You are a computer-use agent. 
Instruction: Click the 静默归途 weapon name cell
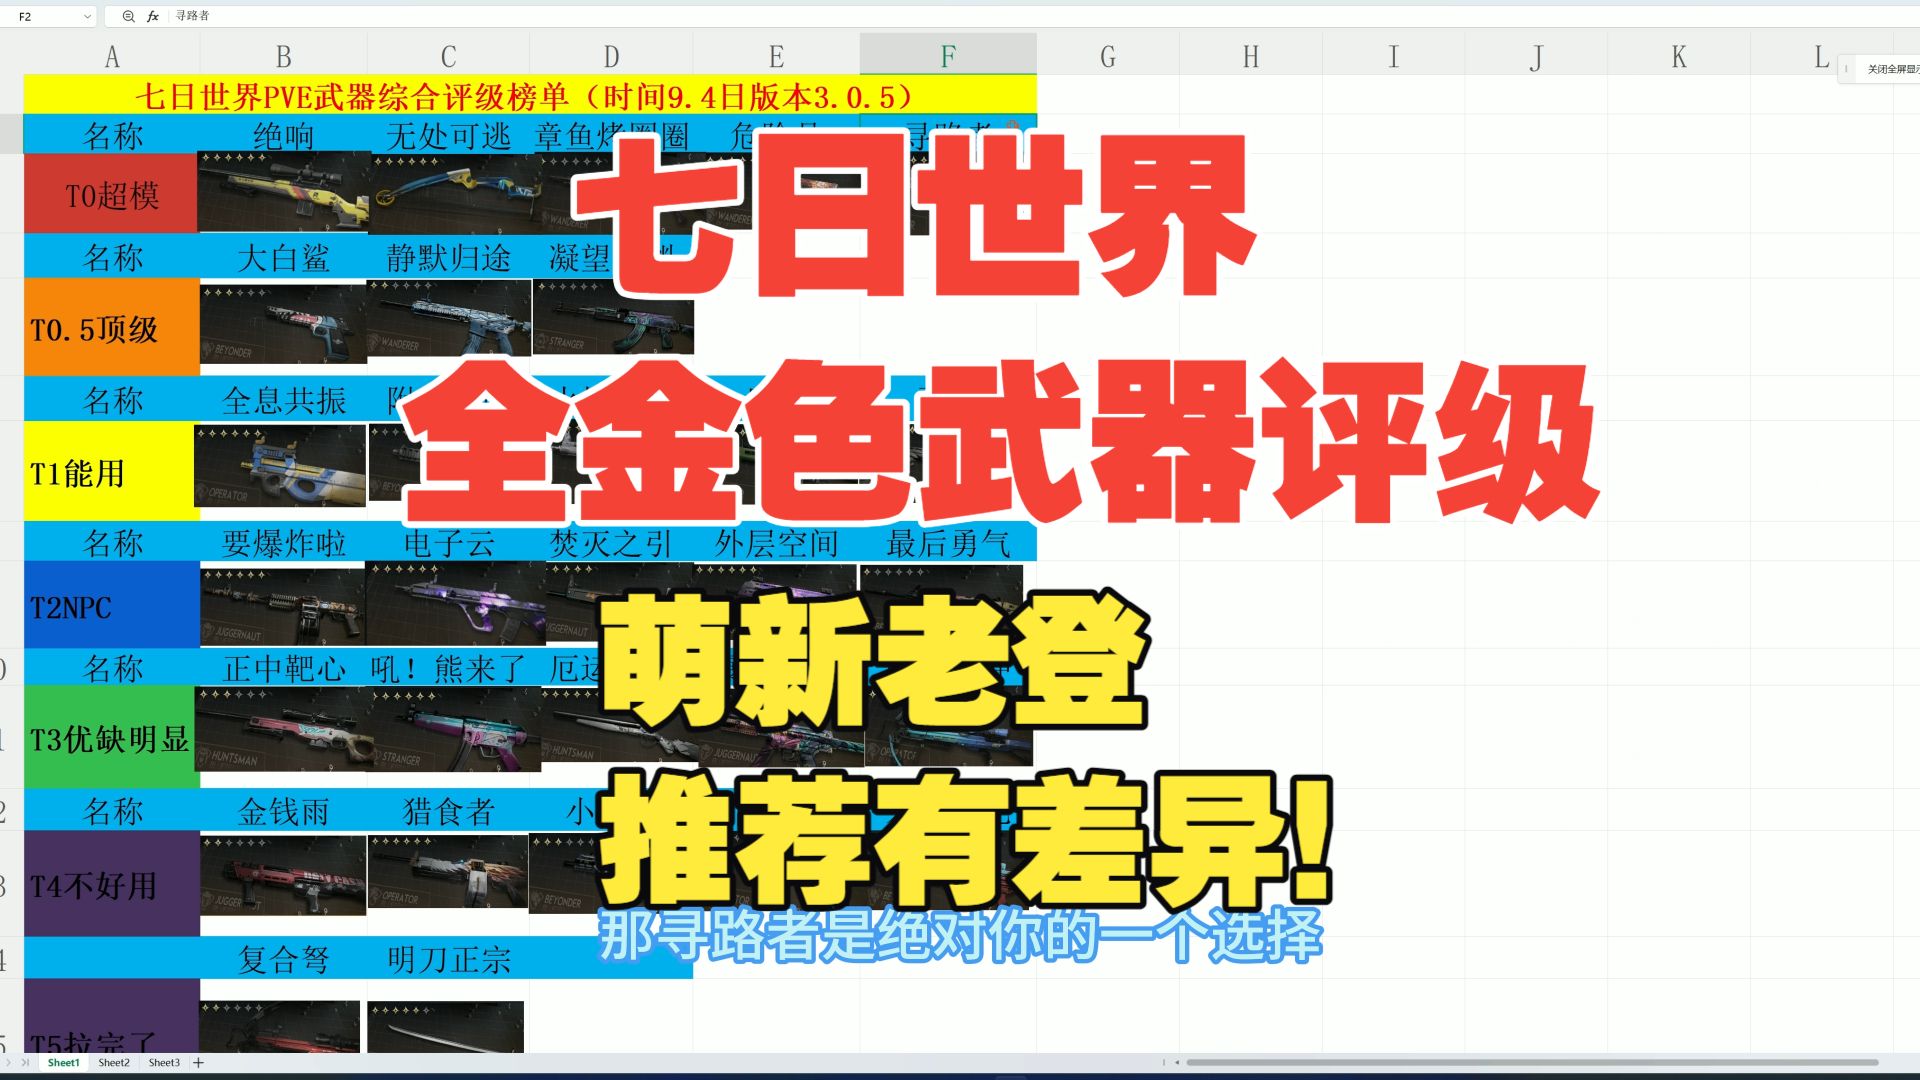[448, 258]
